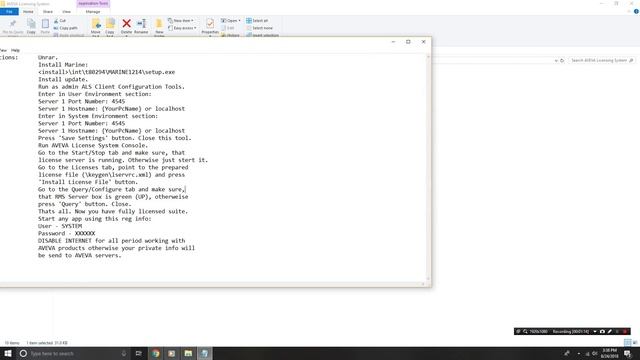
Task: Click the recorder screenshot camera icon
Action: pos(602,331)
